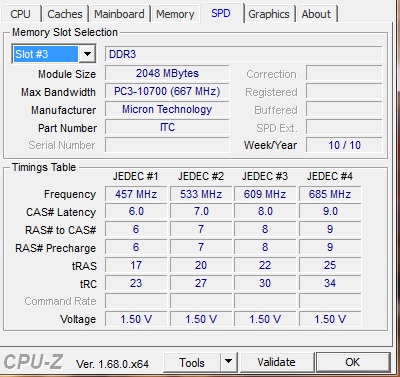The height and width of the screenshot is (377, 400).
Task: Click the empty Buffered field
Action: 344,109
